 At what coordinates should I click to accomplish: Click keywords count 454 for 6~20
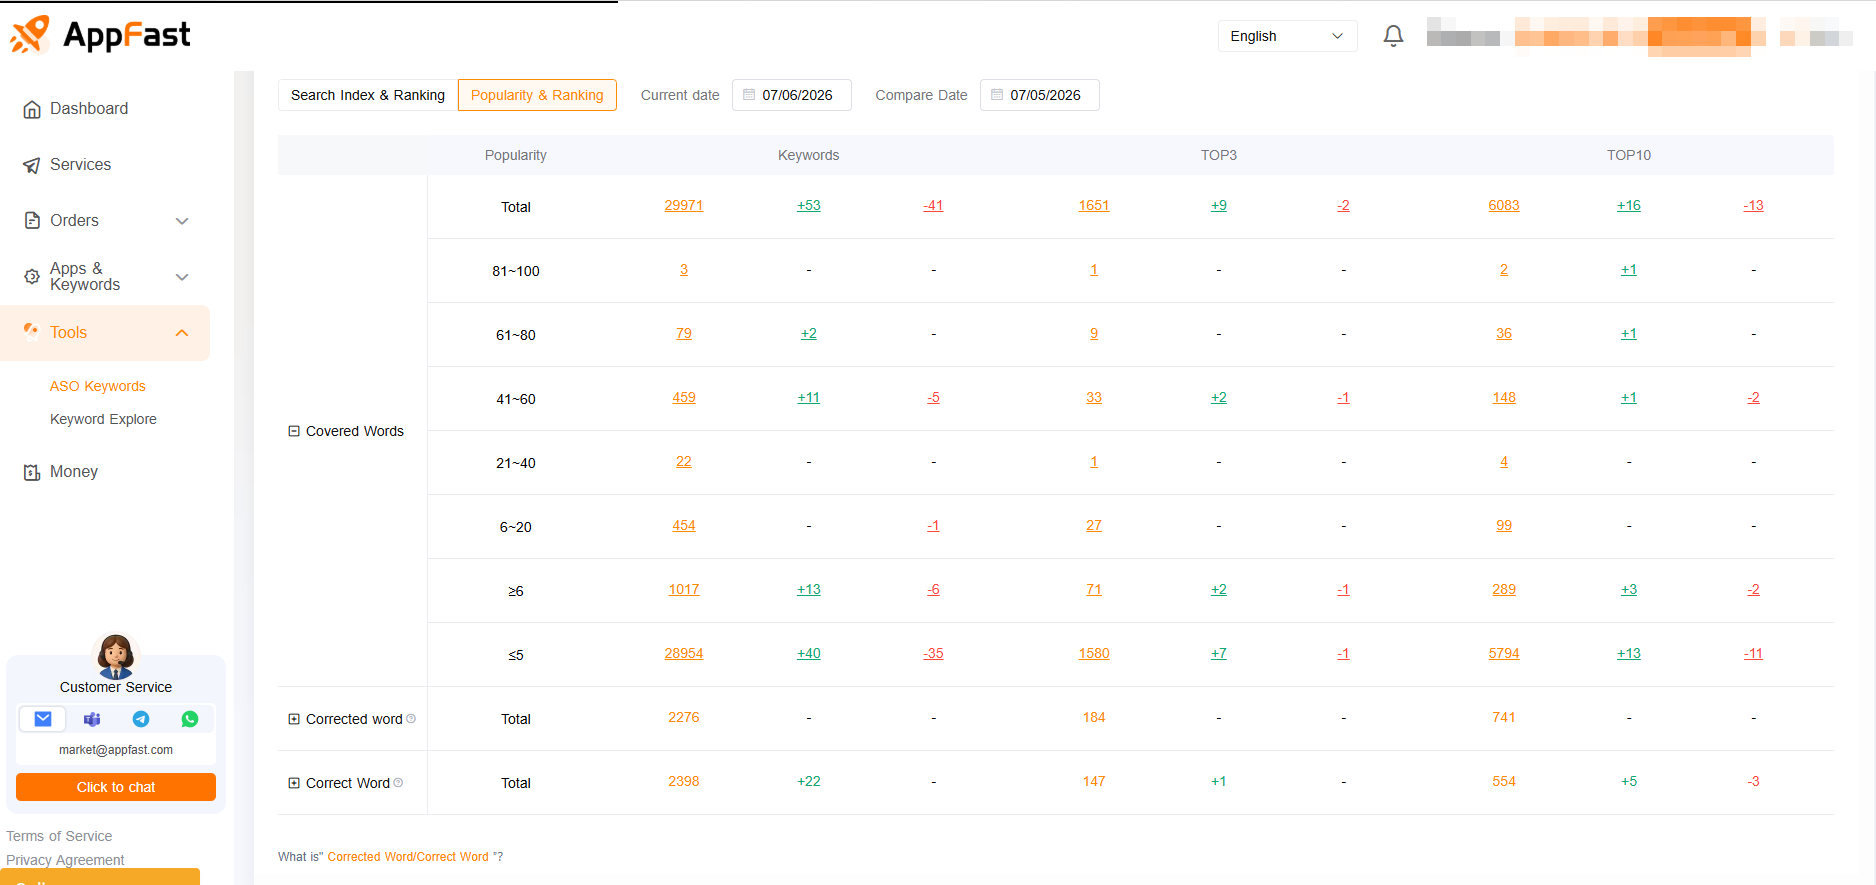(x=684, y=525)
